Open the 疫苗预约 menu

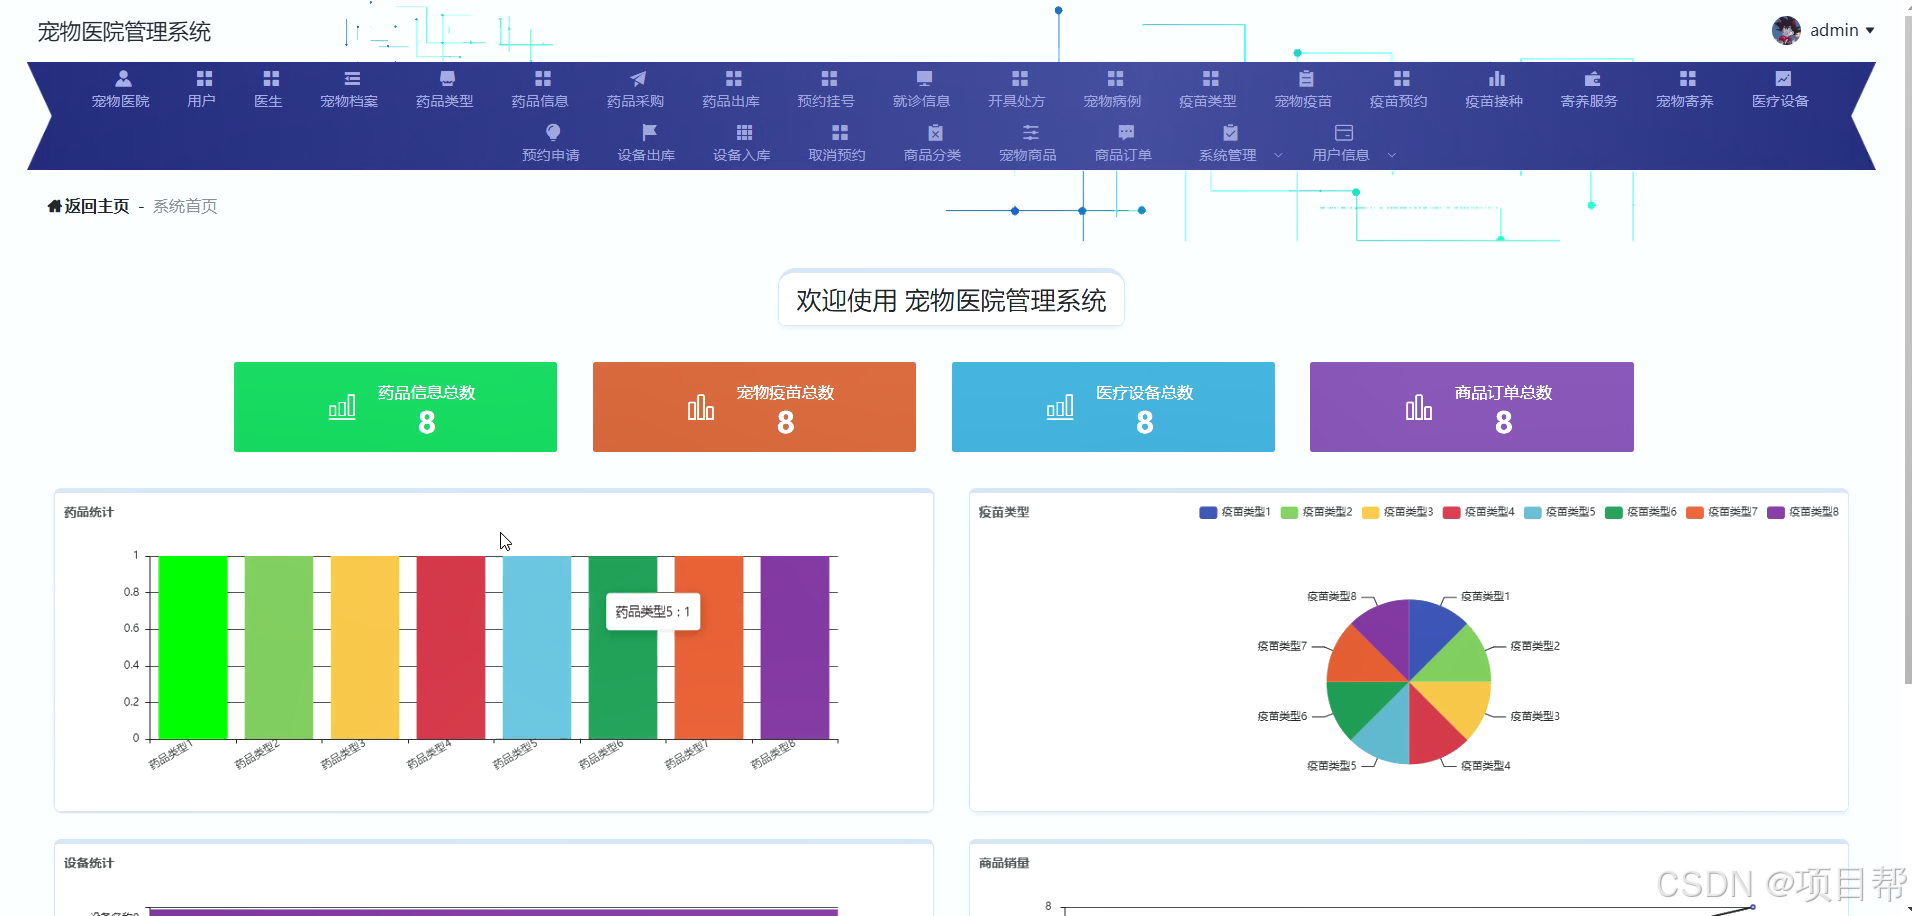click(1399, 88)
